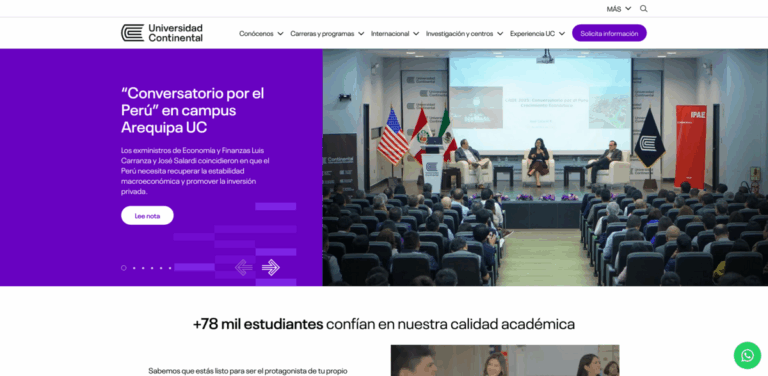Select the sixth carousel slide dot

tap(170, 268)
